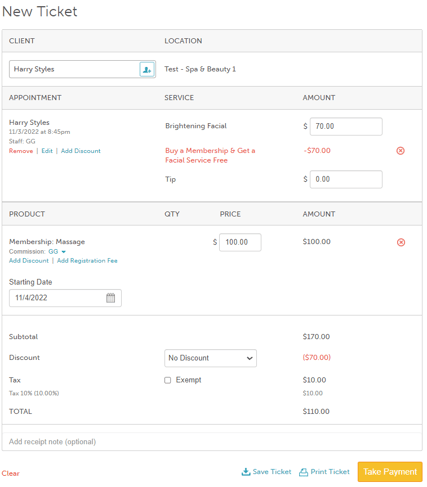The image size is (427, 487).
Task: Click the Print Ticket printer icon
Action: [x=303, y=472]
